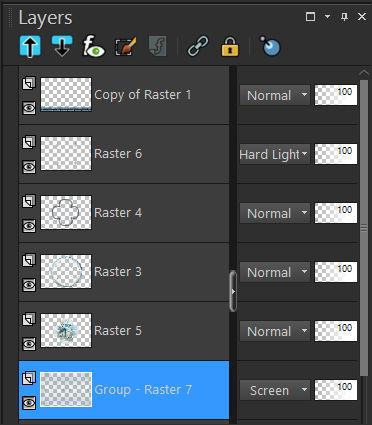
Task: Hide the Raster 6 layer
Action: coord(29,167)
